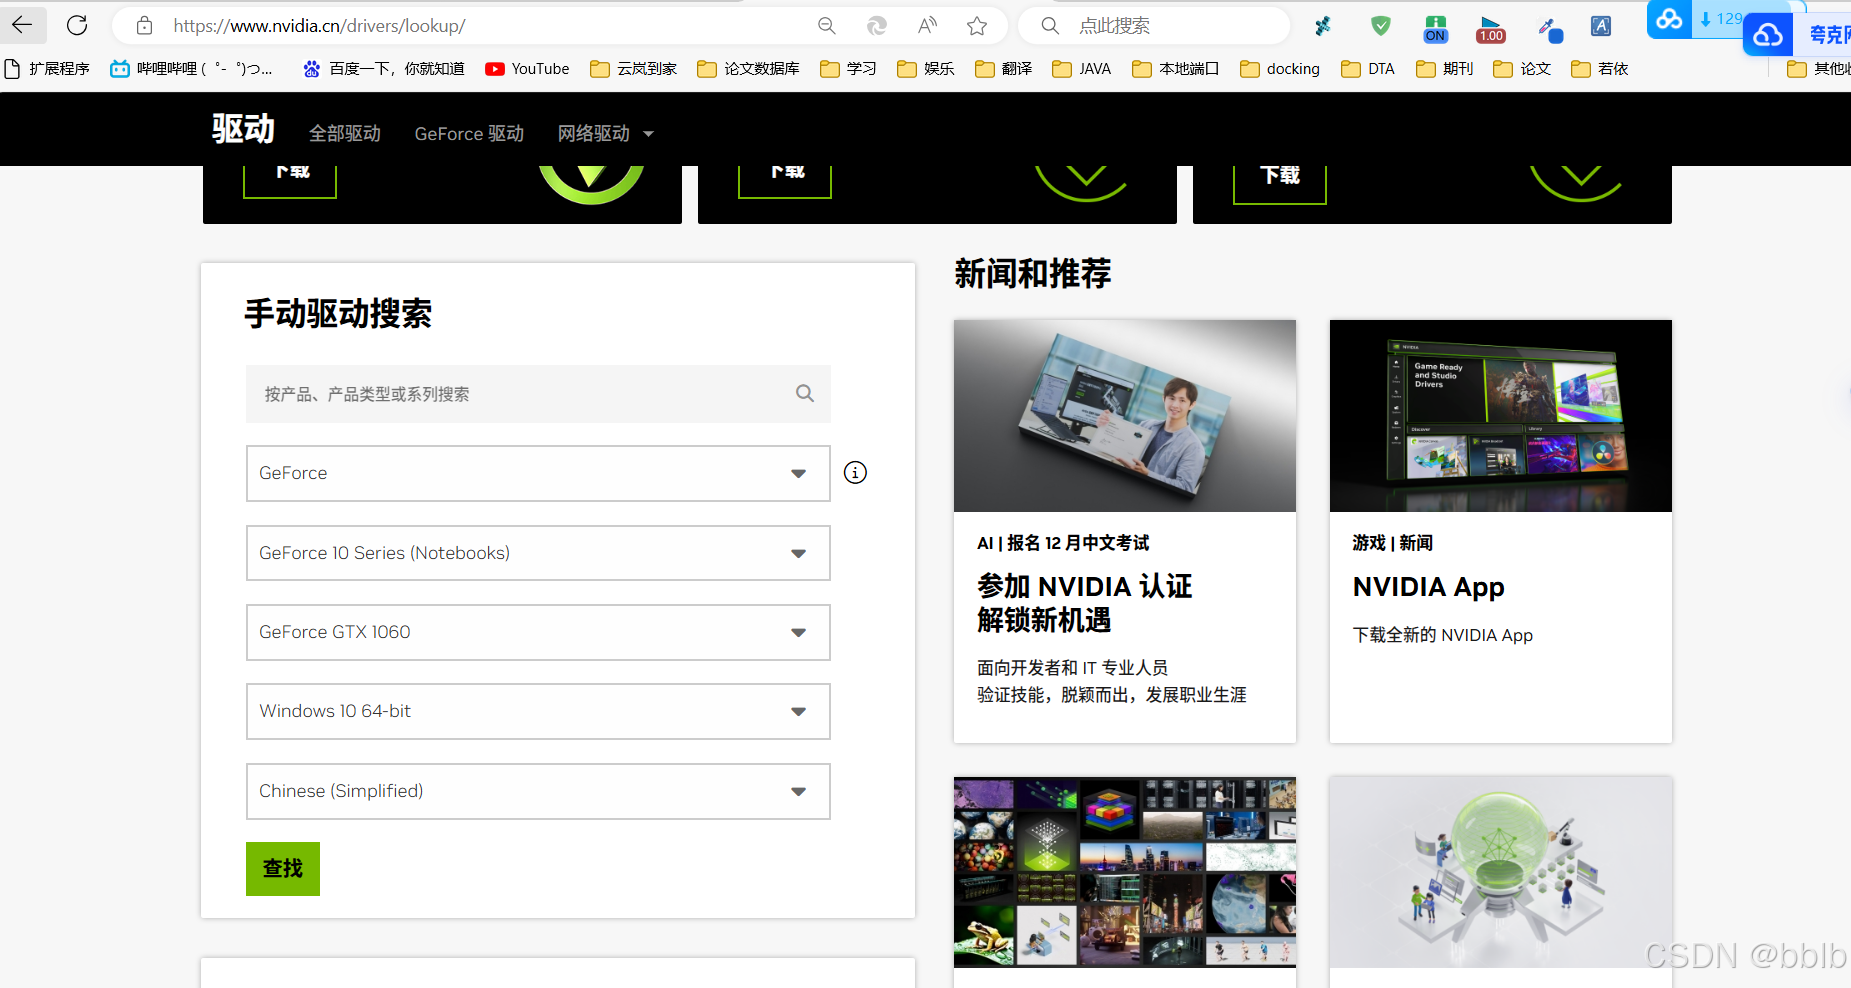Click the certification news thumbnail with man

point(1125,416)
